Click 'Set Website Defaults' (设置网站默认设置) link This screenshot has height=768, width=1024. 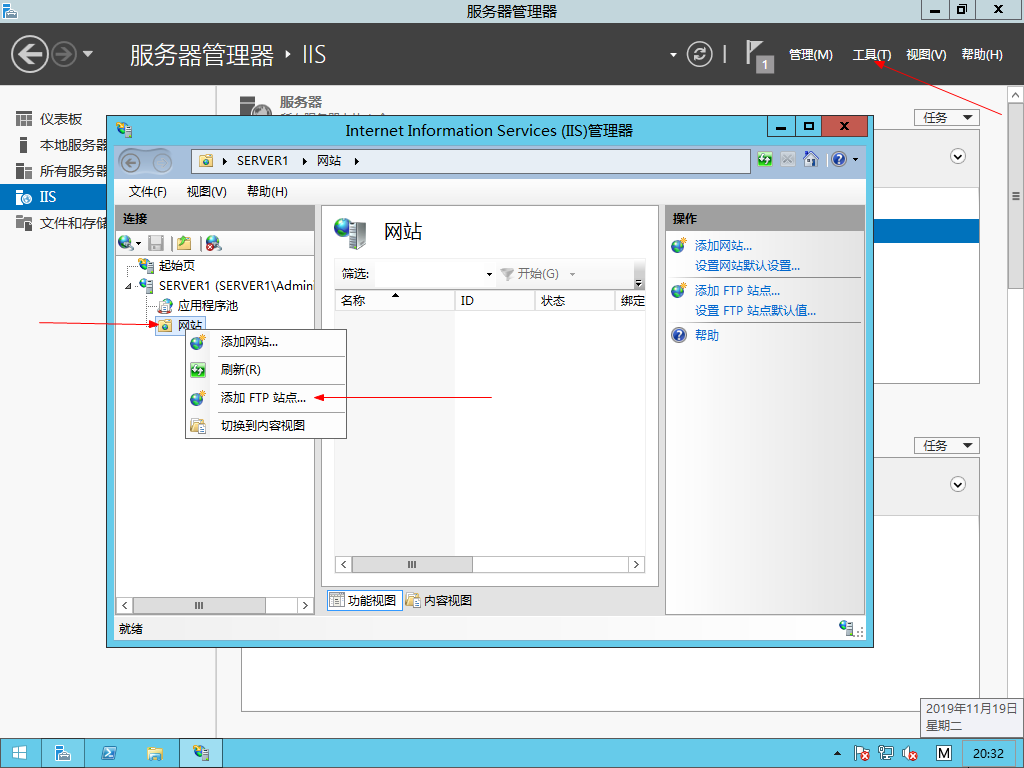(747, 266)
